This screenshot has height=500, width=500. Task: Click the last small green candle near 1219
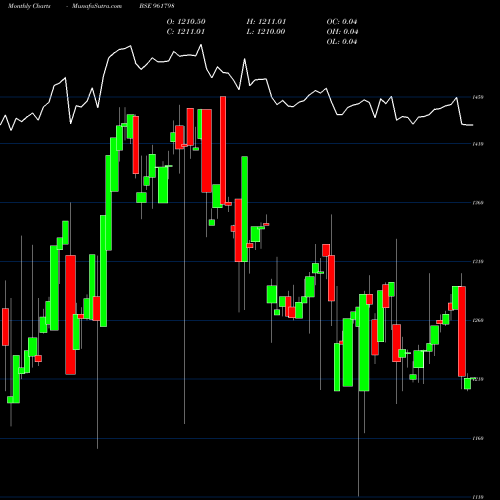pyautogui.click(x=468, y=384)
